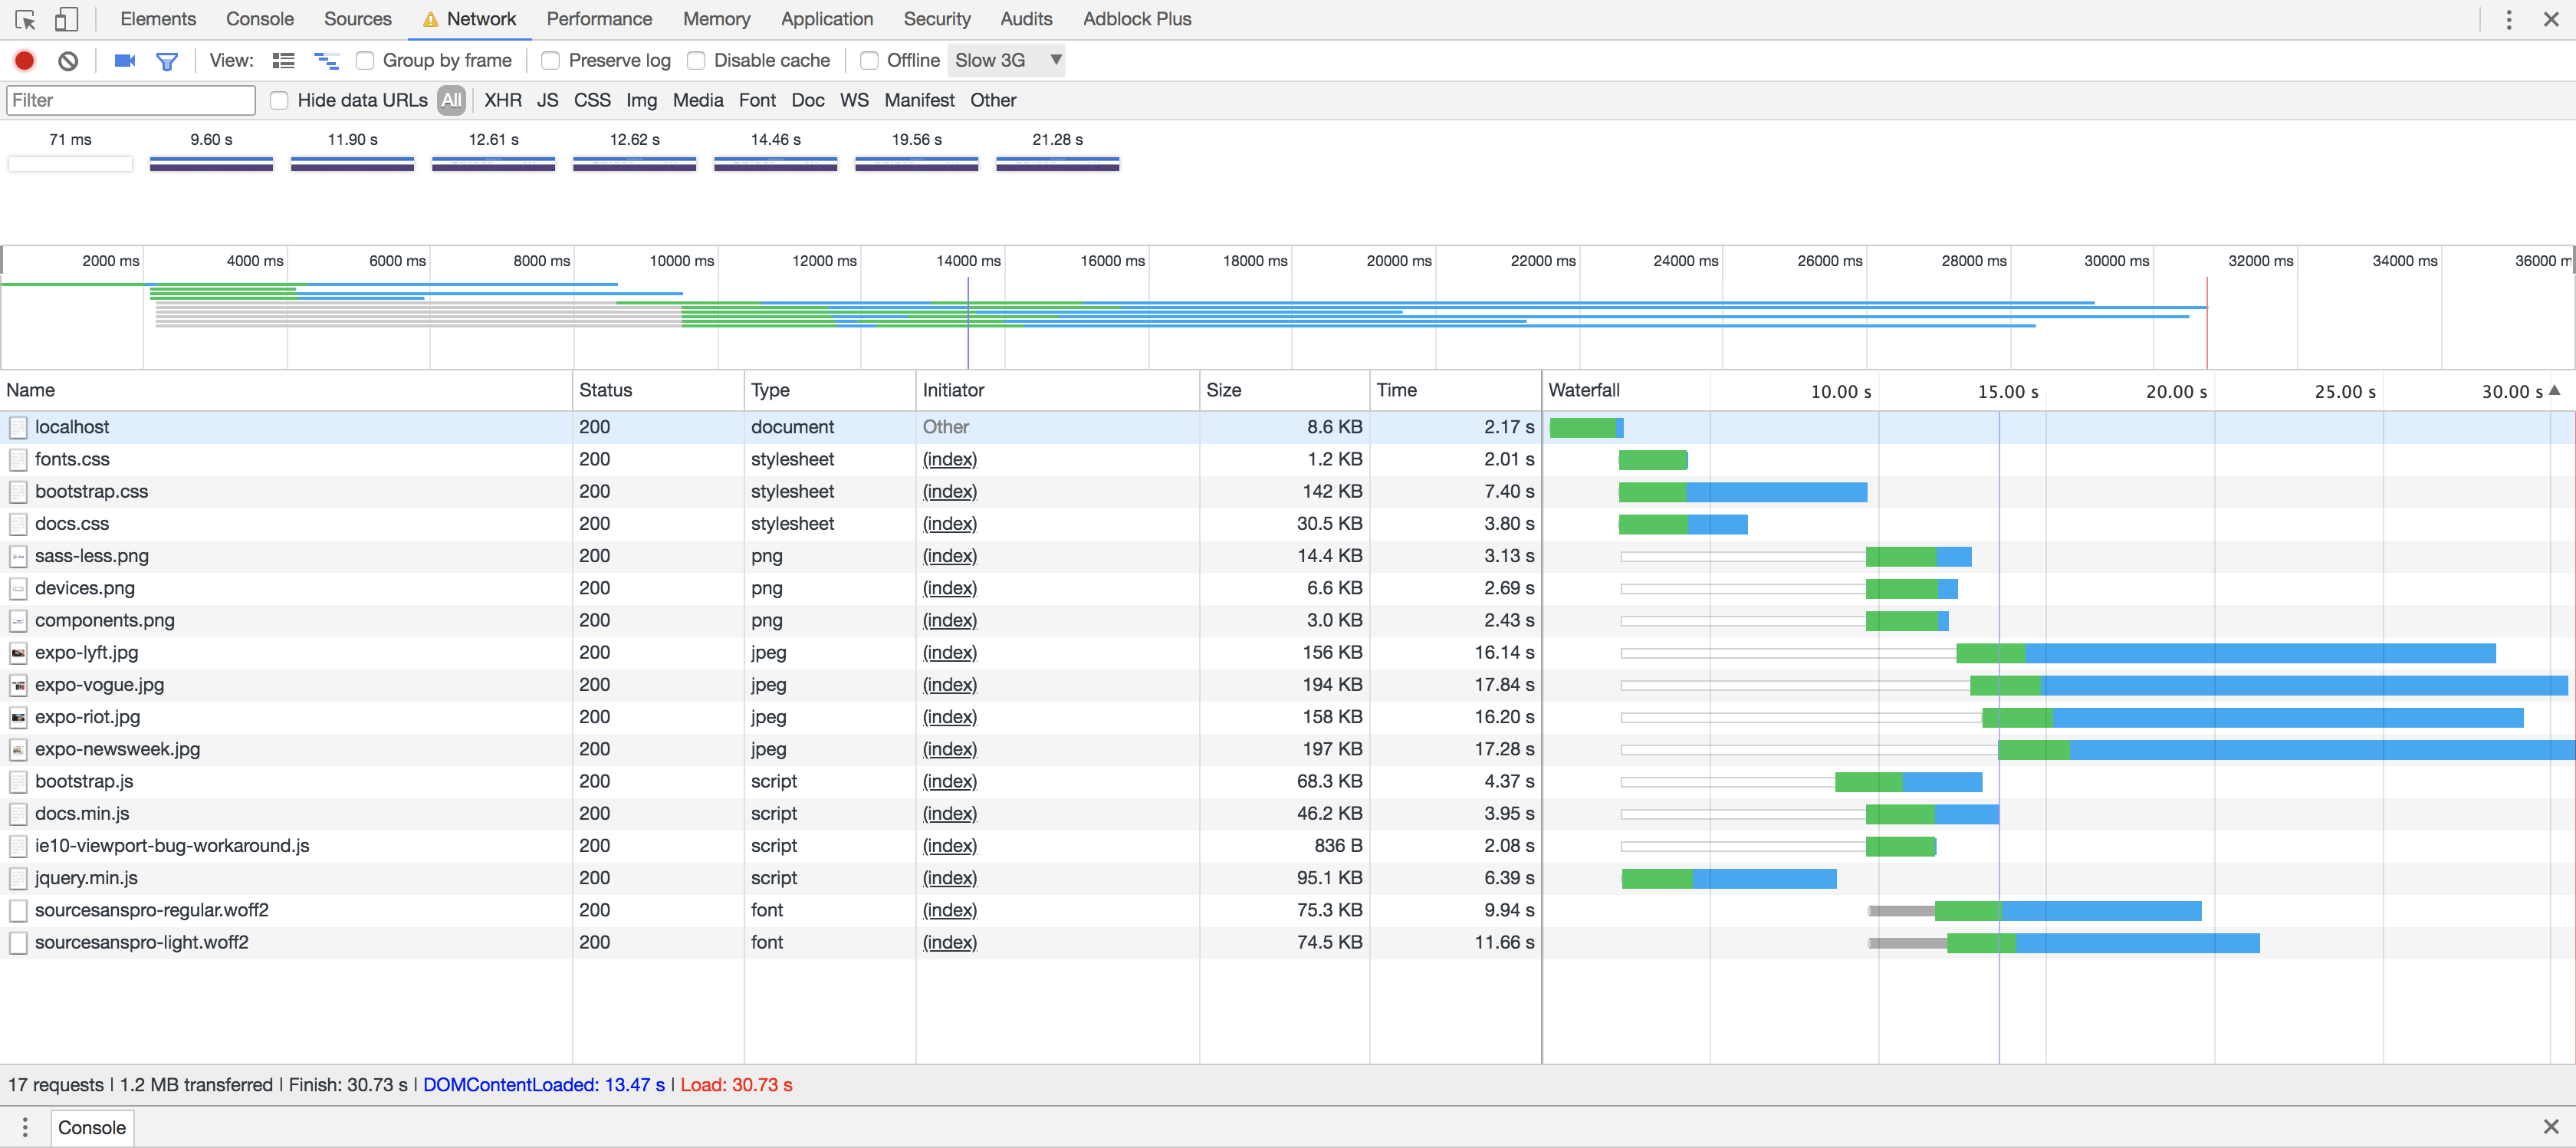The width and height of the screenshot is (2576, 1148).
Task: Open the Application tab
Action: (826, 19)
